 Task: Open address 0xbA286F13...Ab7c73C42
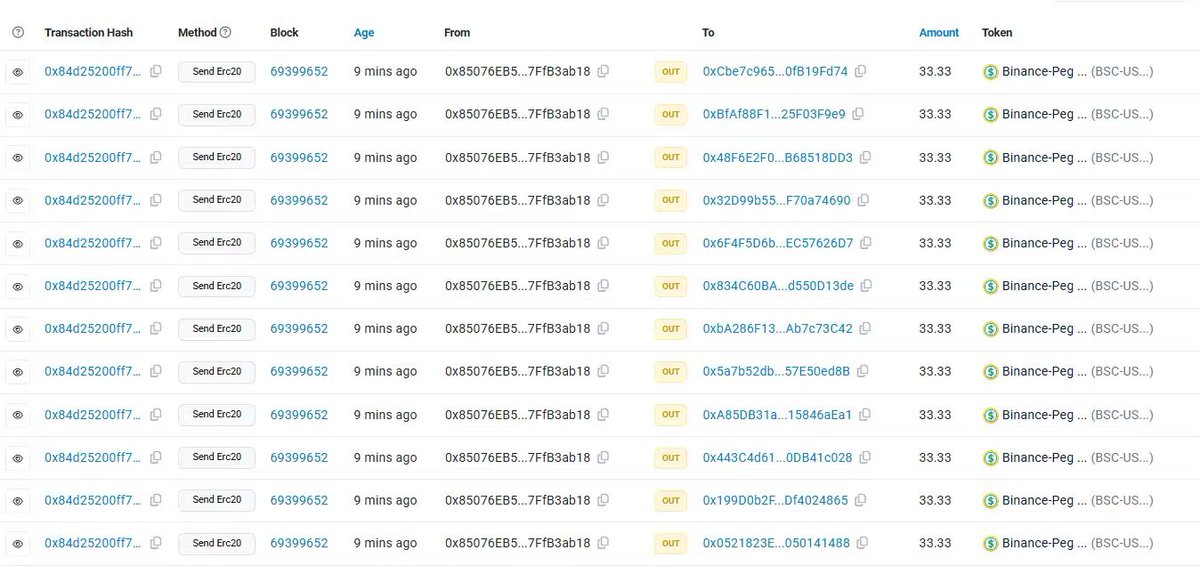pyautogui.click(x=778, y=329)
